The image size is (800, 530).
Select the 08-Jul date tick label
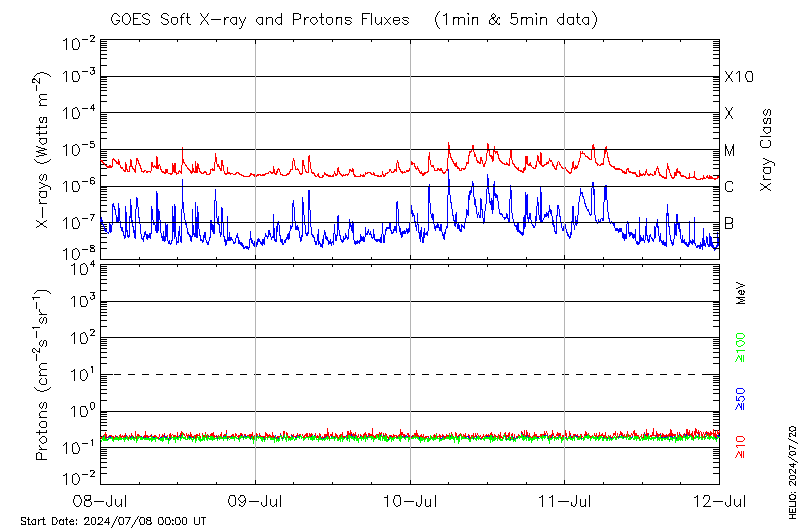[x=102, y=501]
